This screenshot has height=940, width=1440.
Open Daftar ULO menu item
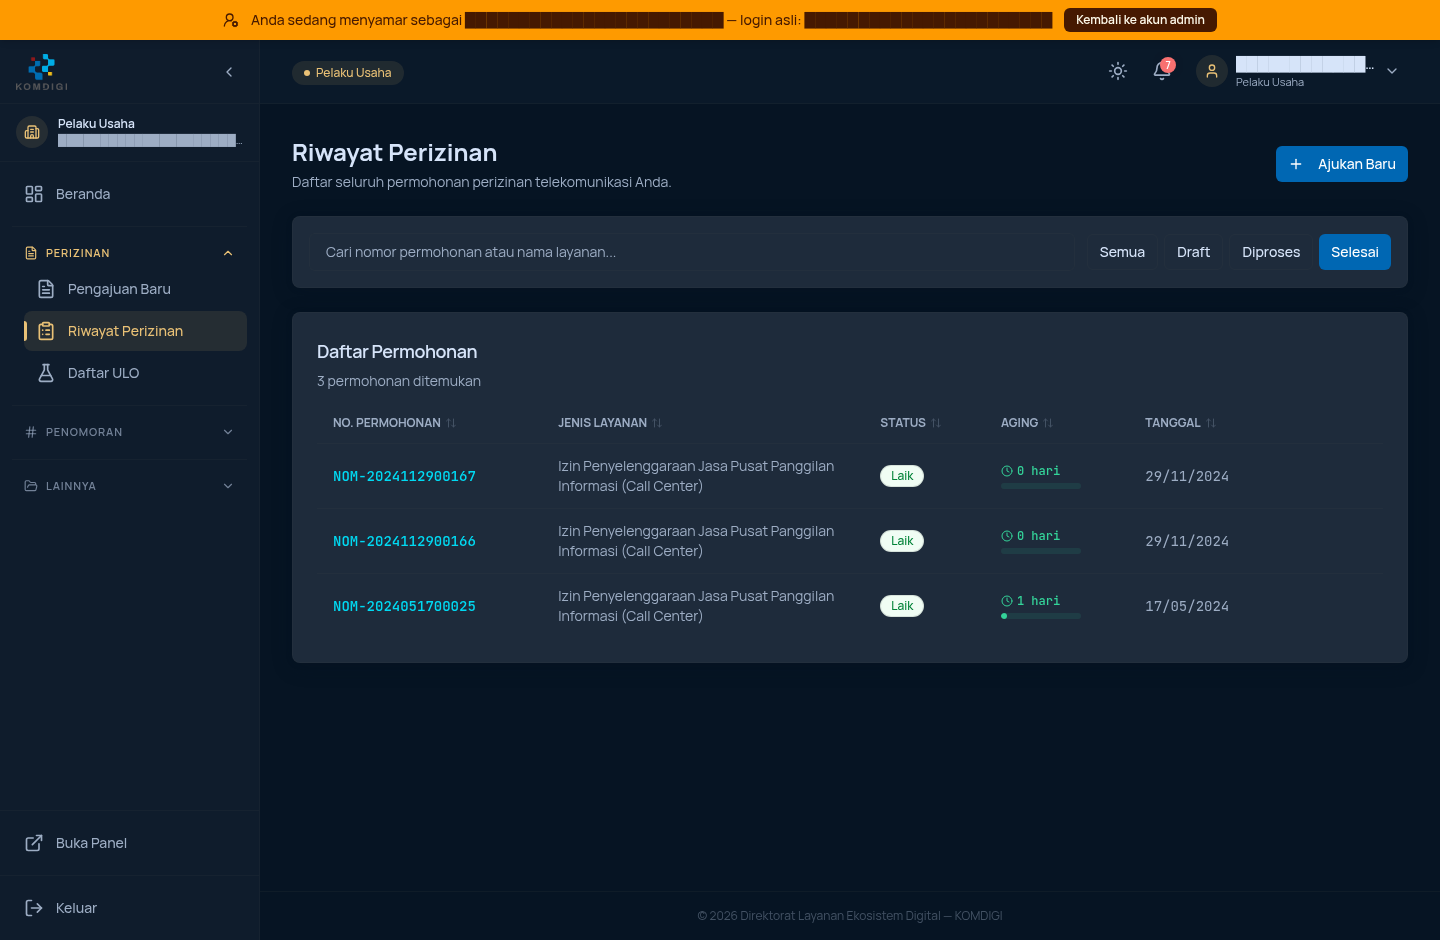(x=136, y=373)
